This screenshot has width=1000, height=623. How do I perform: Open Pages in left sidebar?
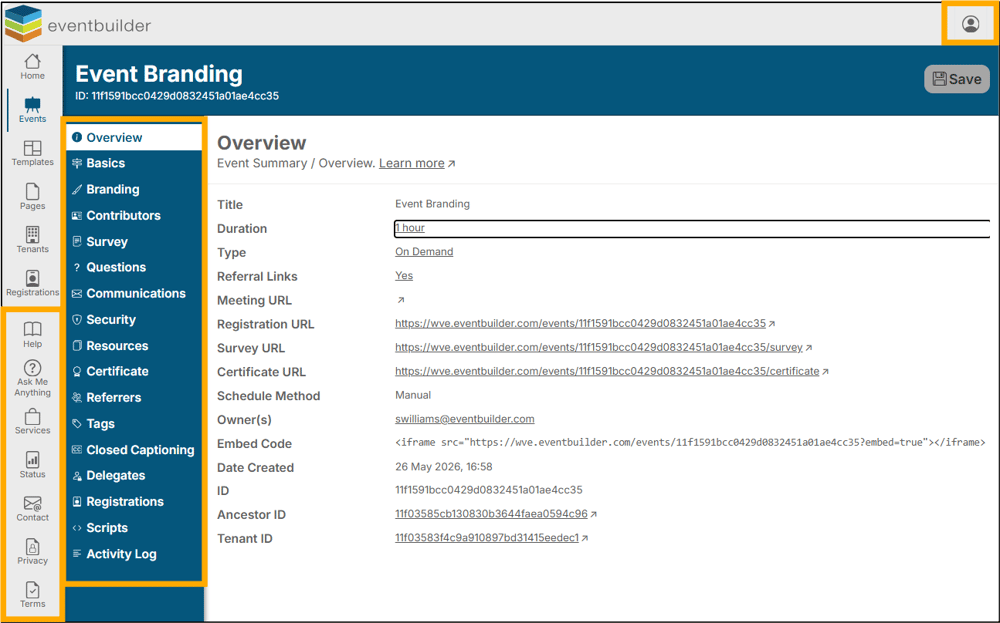tap(33, 197)
